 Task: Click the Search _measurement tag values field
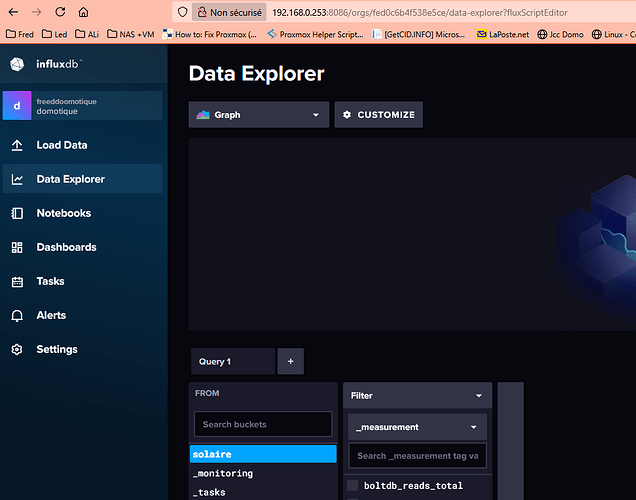point(417,456)
